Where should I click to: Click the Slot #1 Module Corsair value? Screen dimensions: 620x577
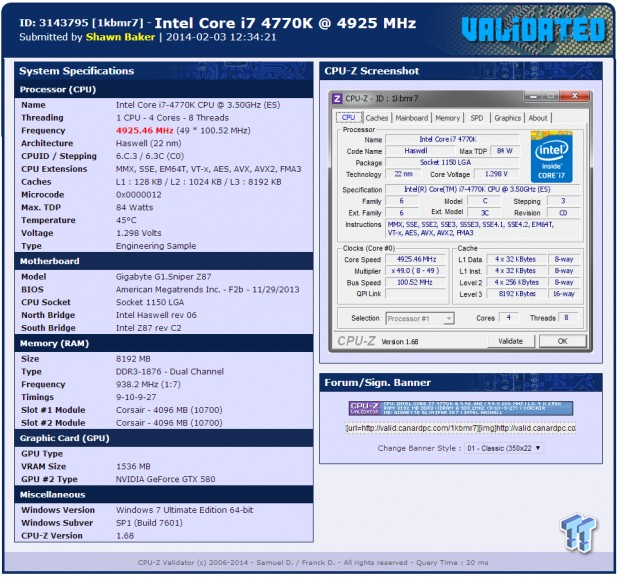pos(169,410)
